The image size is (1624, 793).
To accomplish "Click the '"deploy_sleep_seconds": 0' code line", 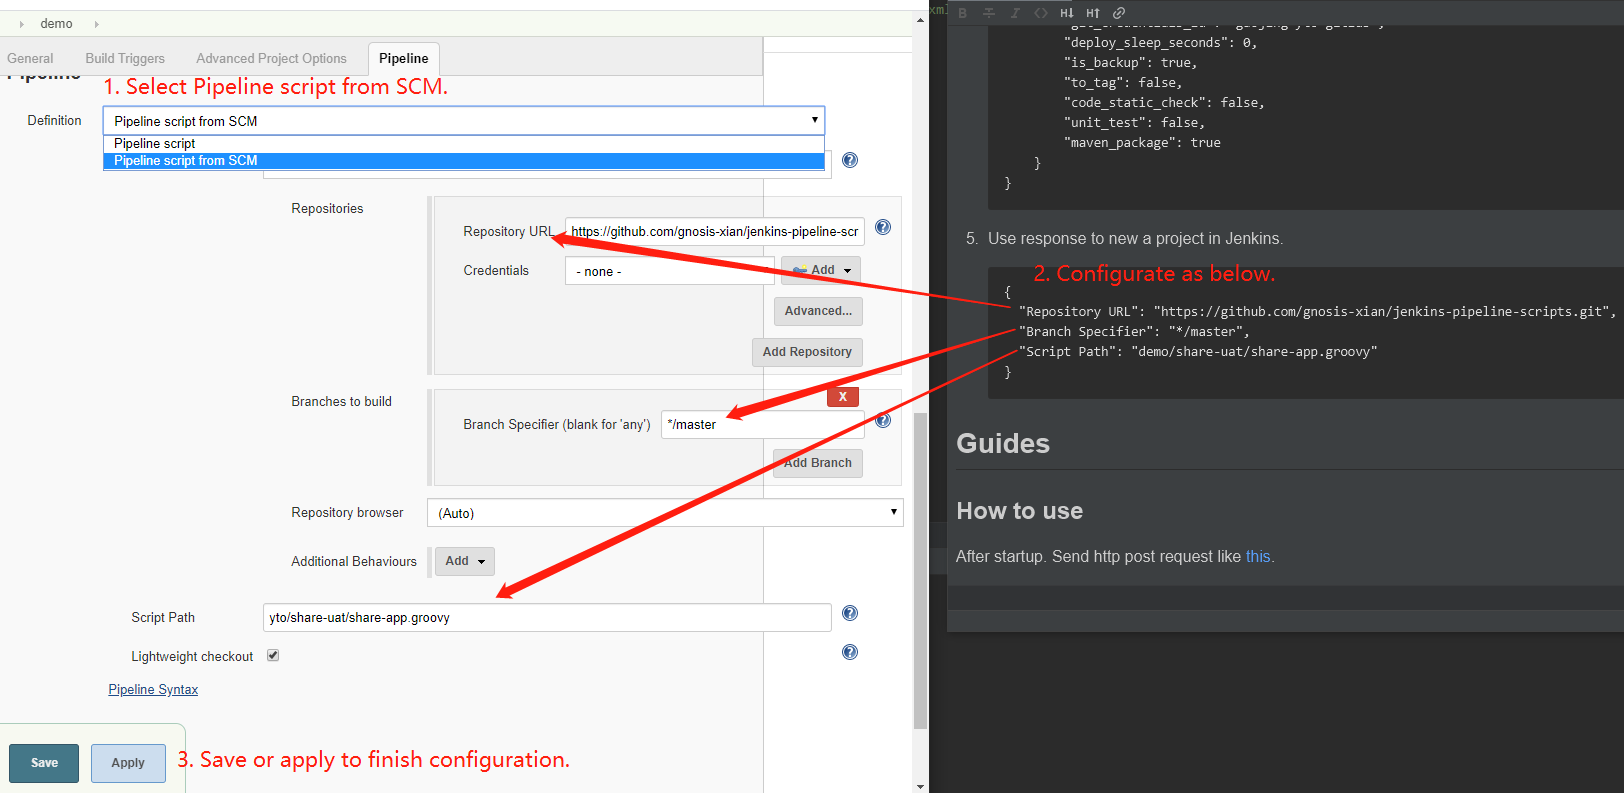I will 1160,43.
